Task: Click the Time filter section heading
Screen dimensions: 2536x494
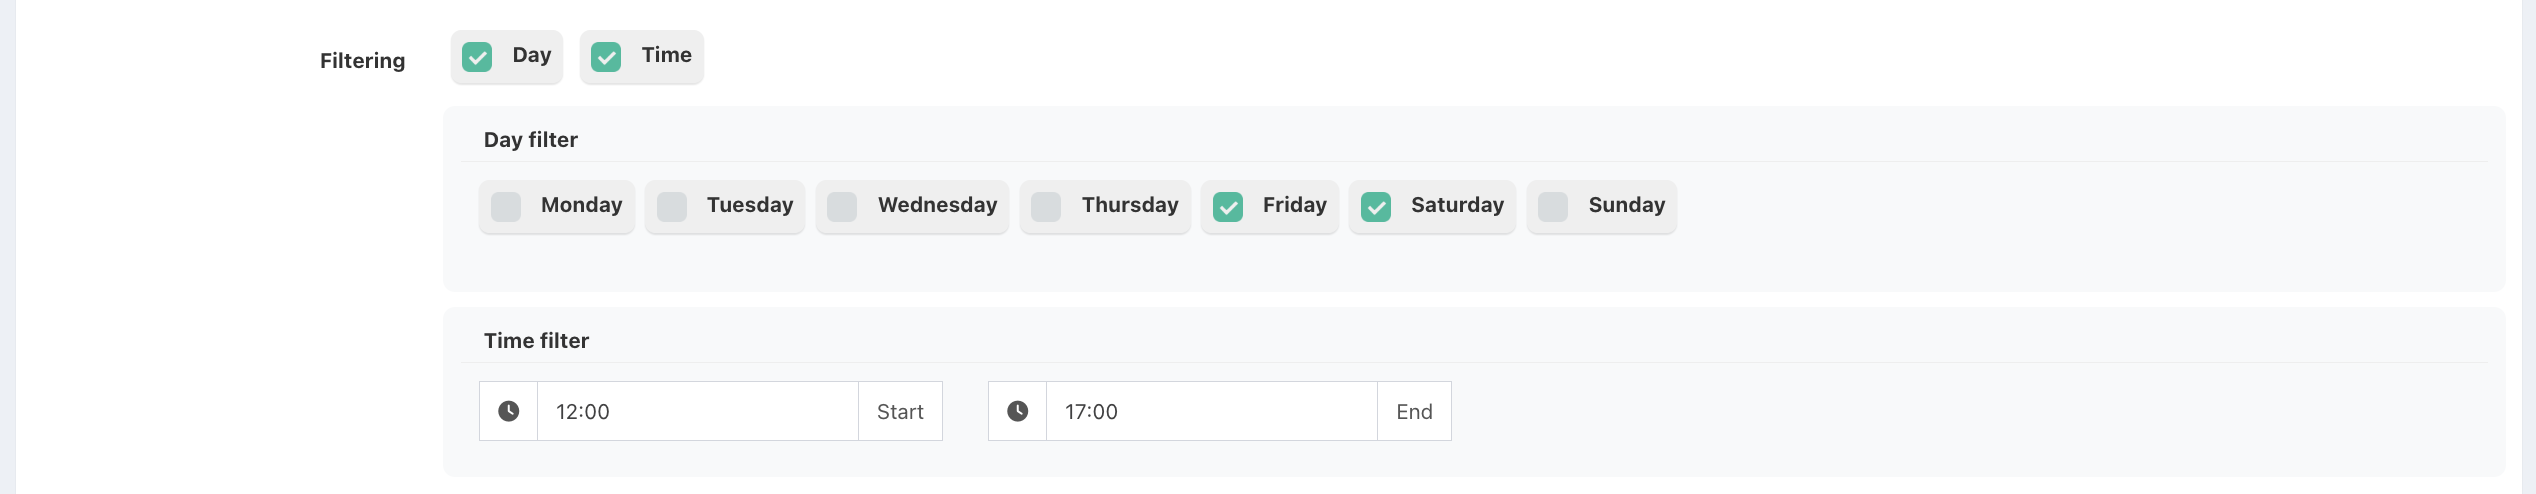Action: [x=536, y=341]
